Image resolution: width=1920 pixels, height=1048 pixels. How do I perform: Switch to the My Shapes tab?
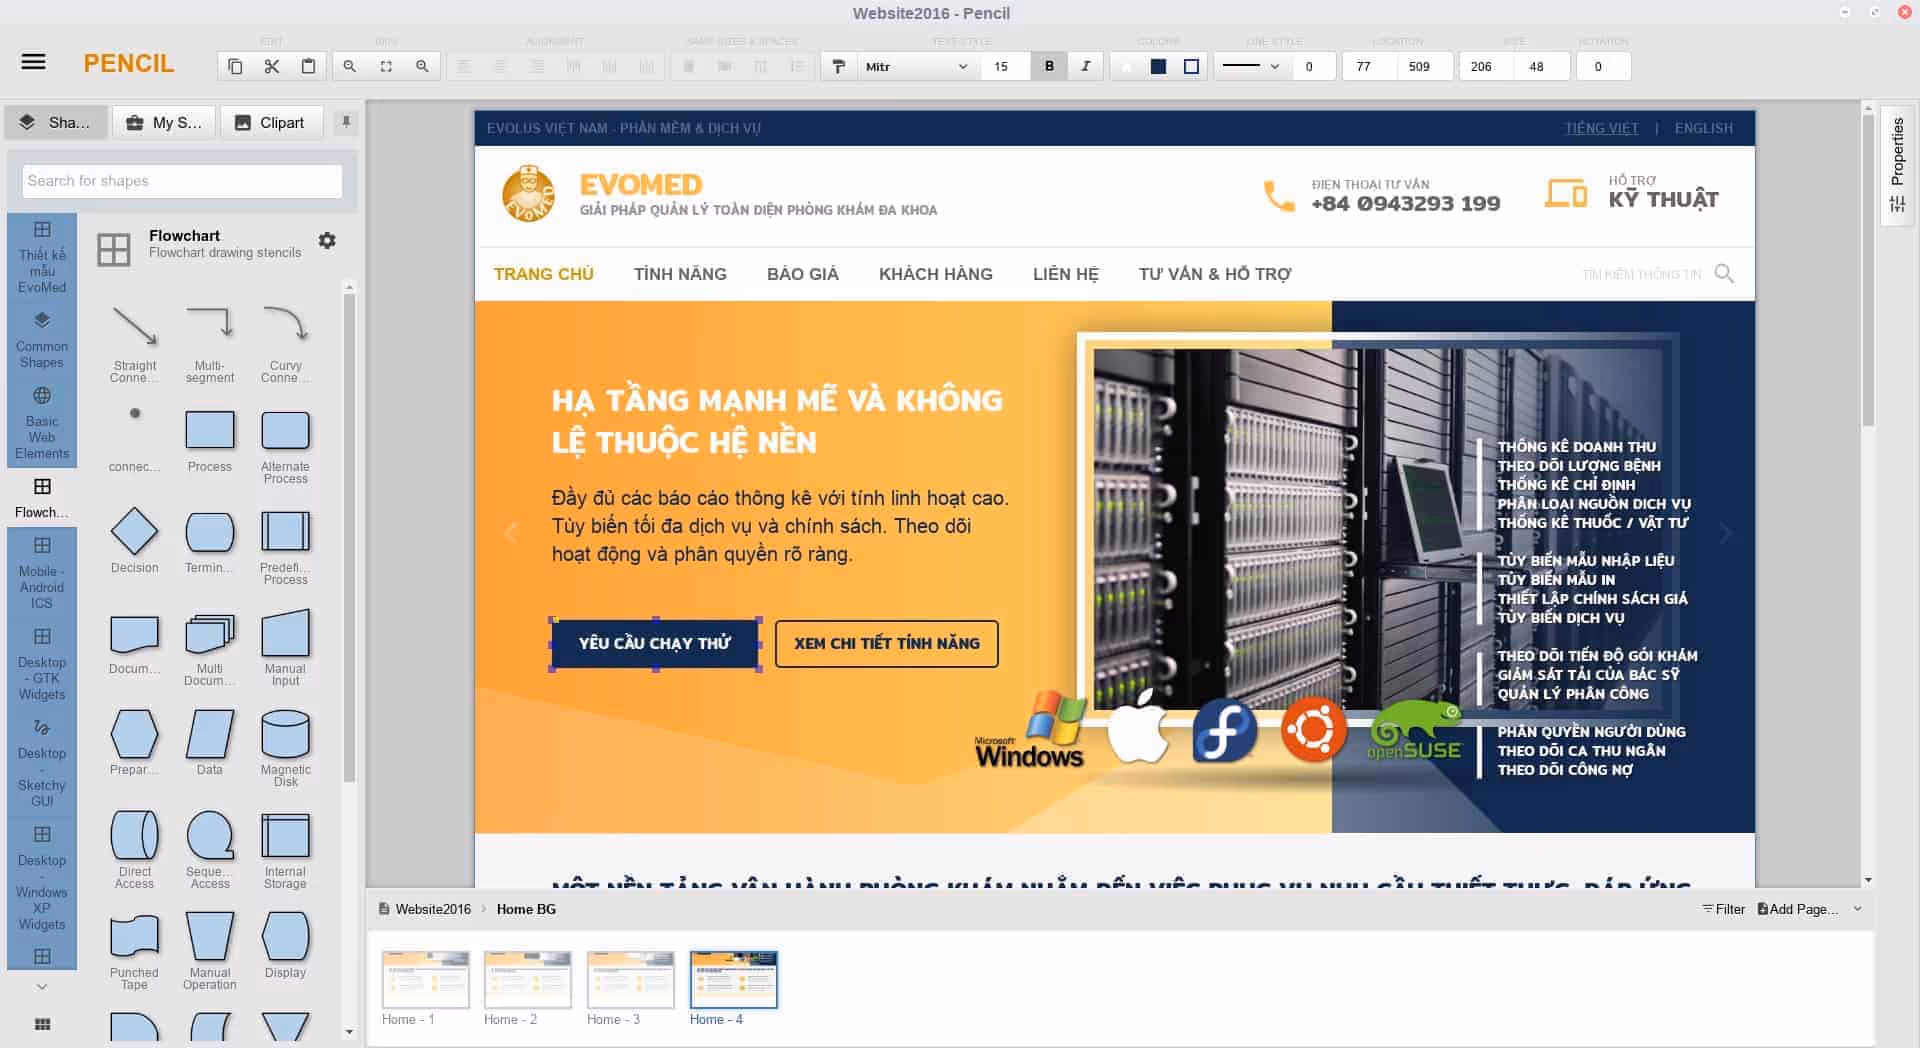pyautogui.click(x=164, y=122)
